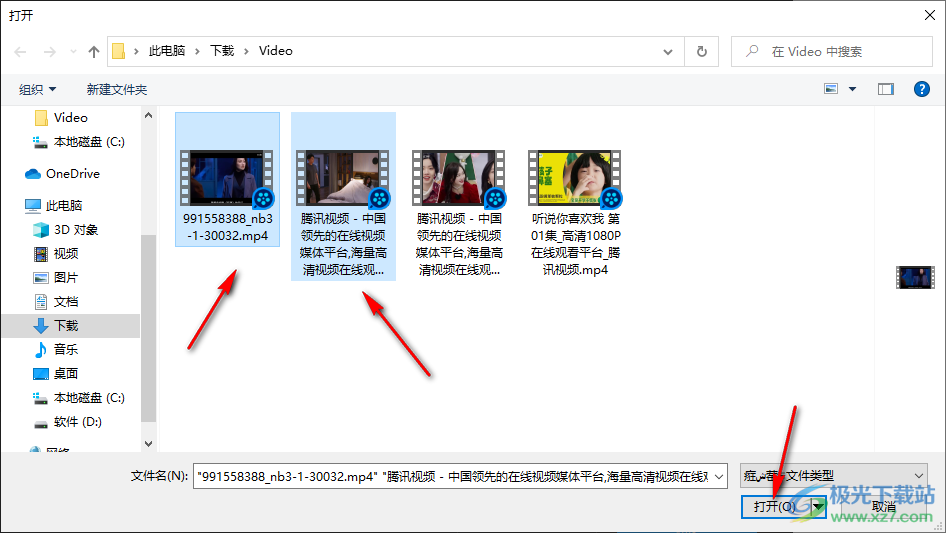Click the 此电脑 breadcrumb
Screen dimensions: 946x533
(167, 51)
